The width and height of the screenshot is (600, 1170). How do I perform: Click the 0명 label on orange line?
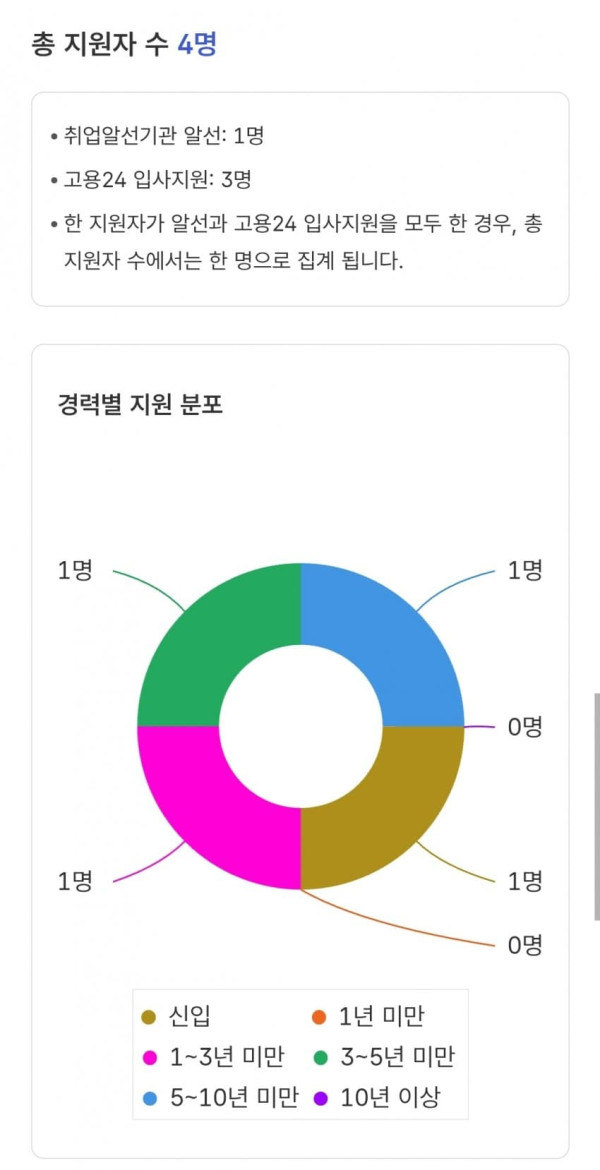(525, 945)
